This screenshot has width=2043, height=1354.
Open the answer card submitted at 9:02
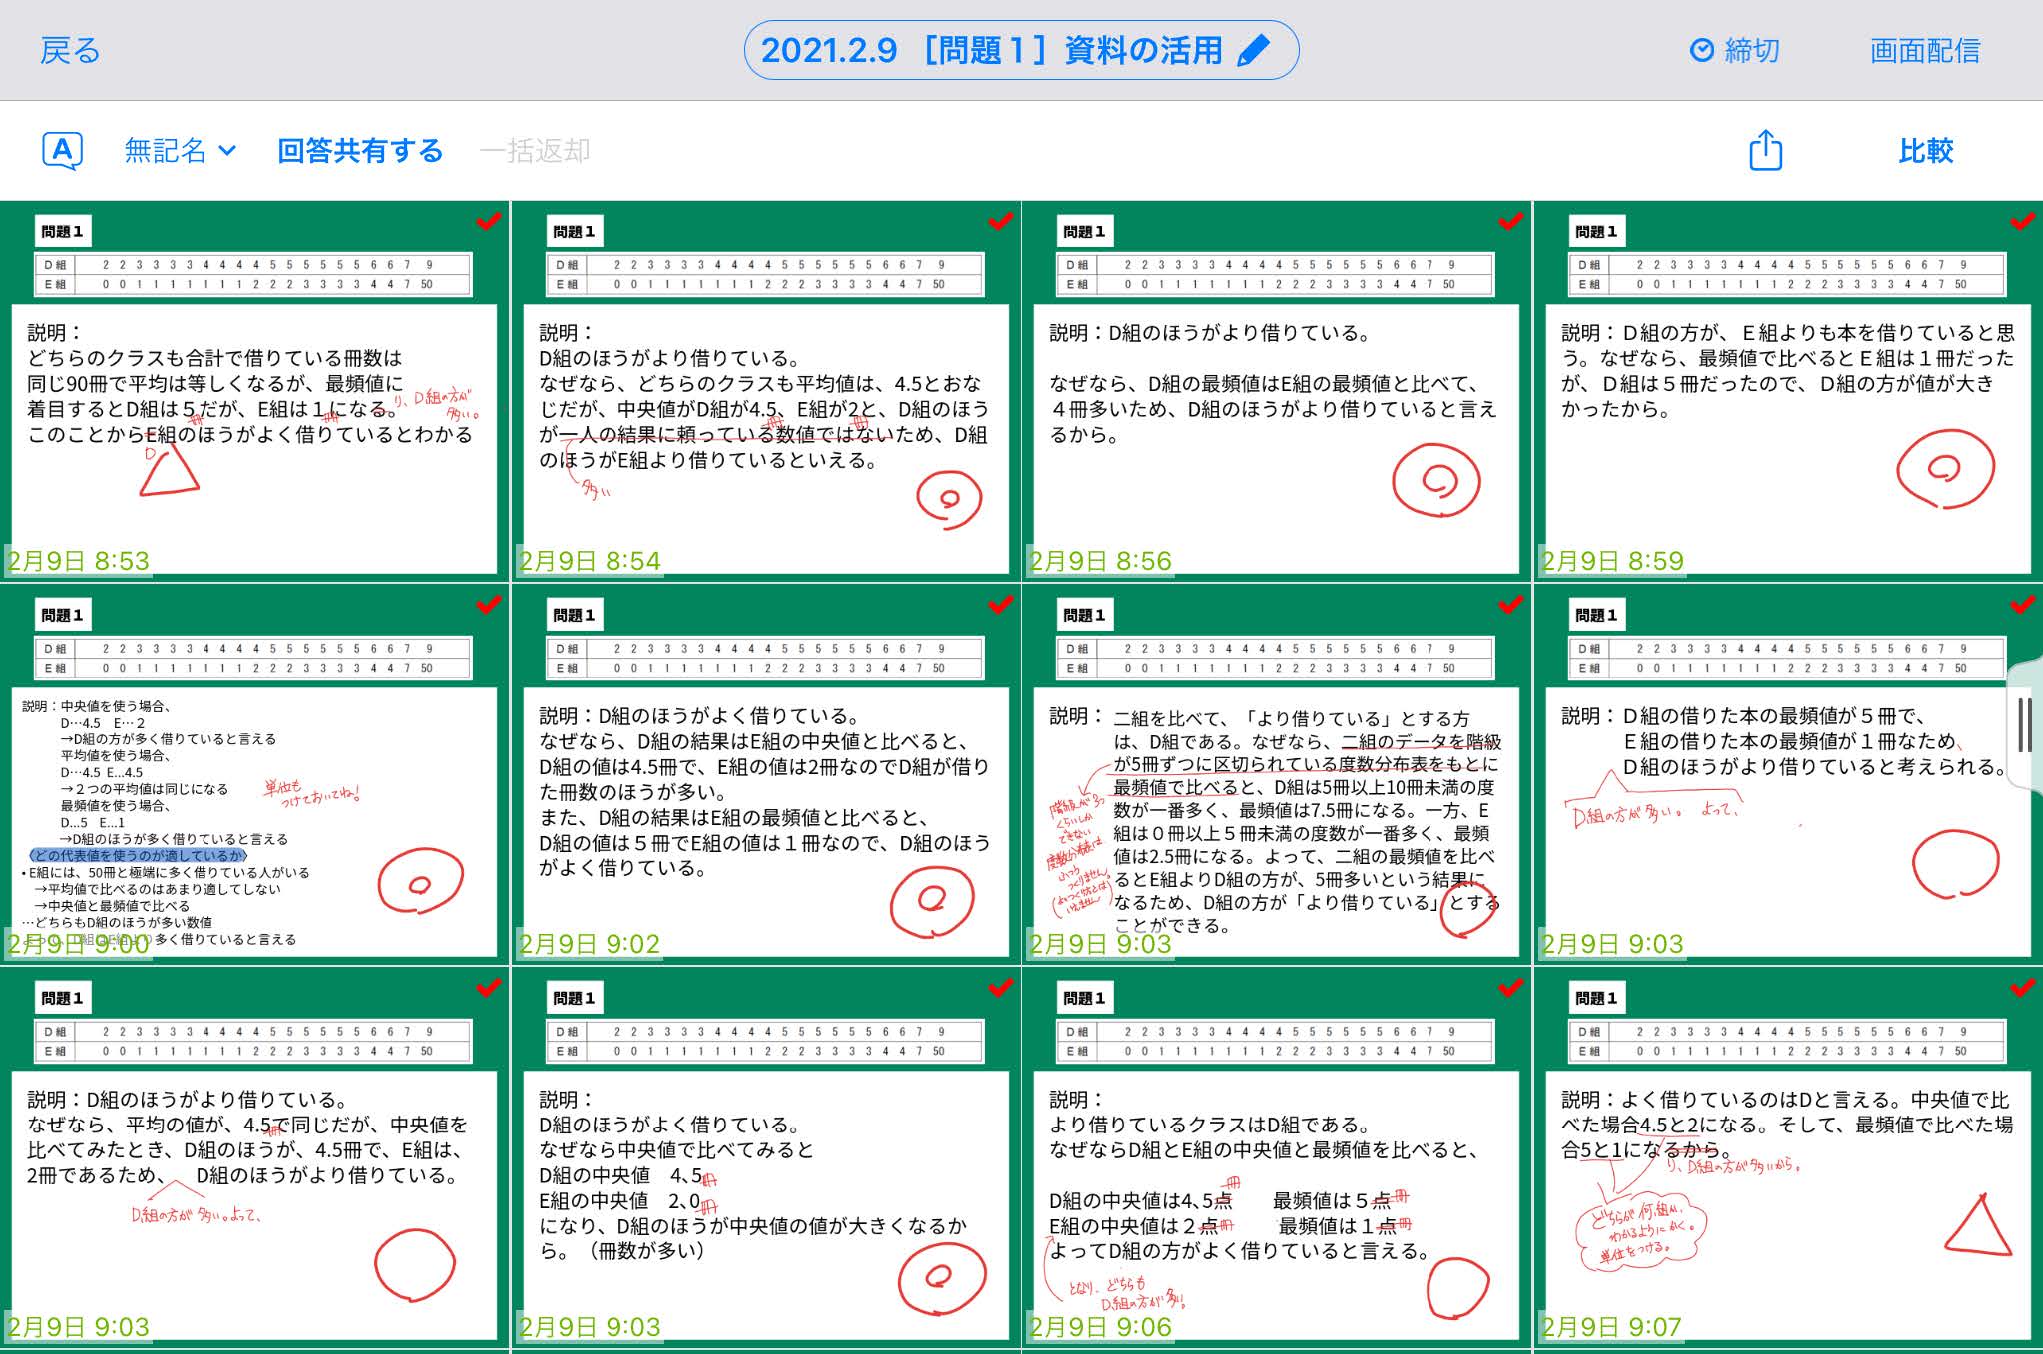tap(765, 800)
